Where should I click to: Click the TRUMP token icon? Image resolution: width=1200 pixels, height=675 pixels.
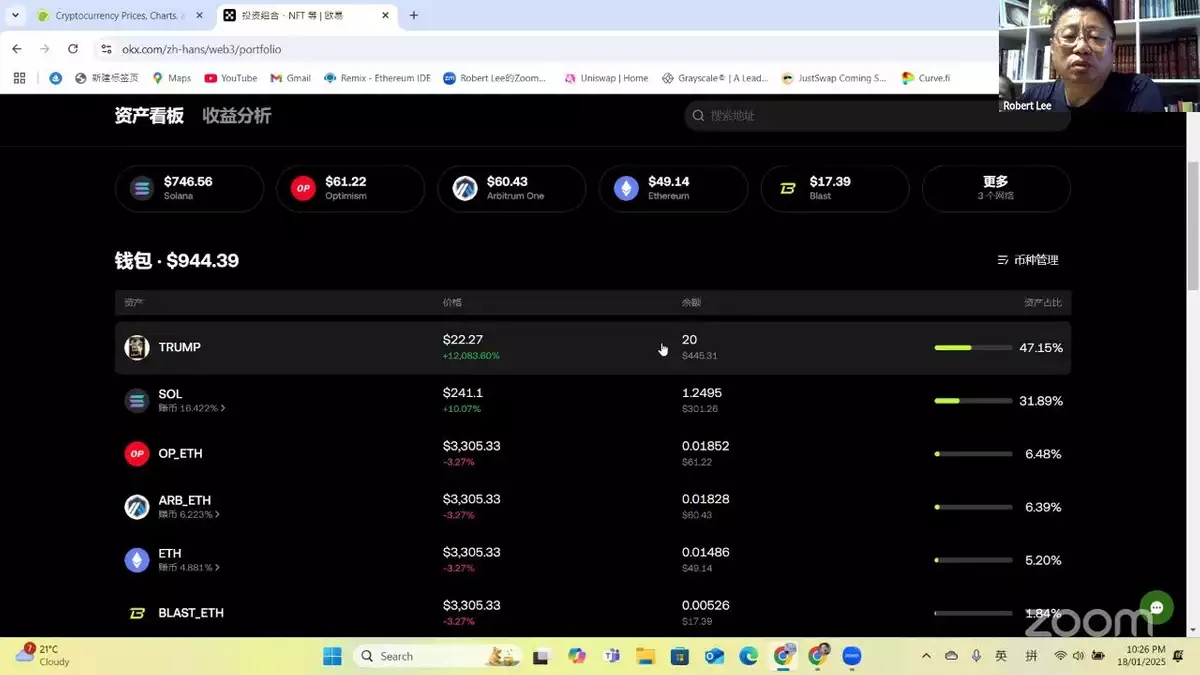(137, 347)
